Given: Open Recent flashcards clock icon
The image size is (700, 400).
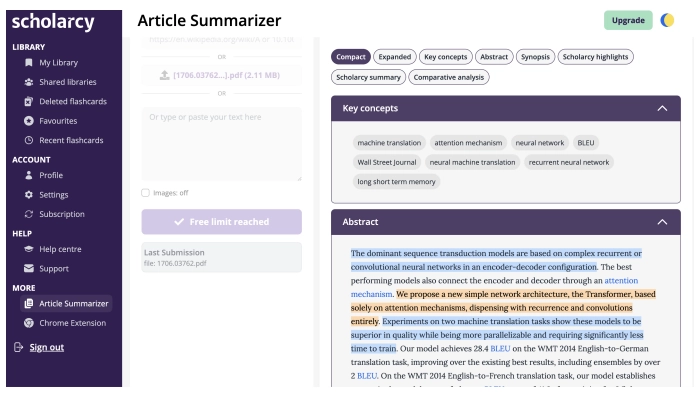Looking at the screenshot, I should click(29, 140).
